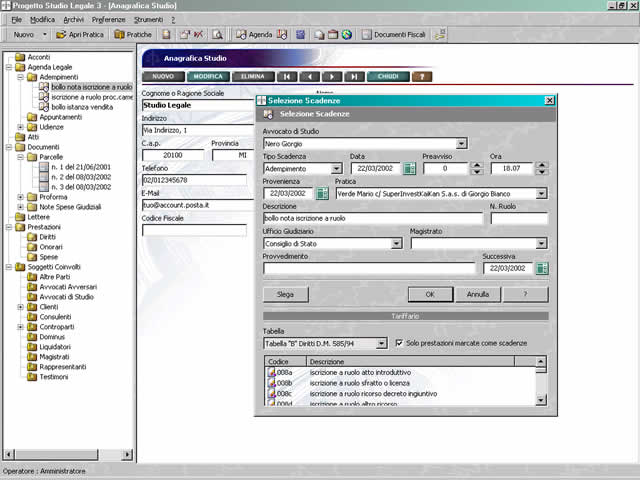The height and width of the screenshot is (480, 640).
Task: Click the globe toolbar icon
Action: click(x=347, y=35)
